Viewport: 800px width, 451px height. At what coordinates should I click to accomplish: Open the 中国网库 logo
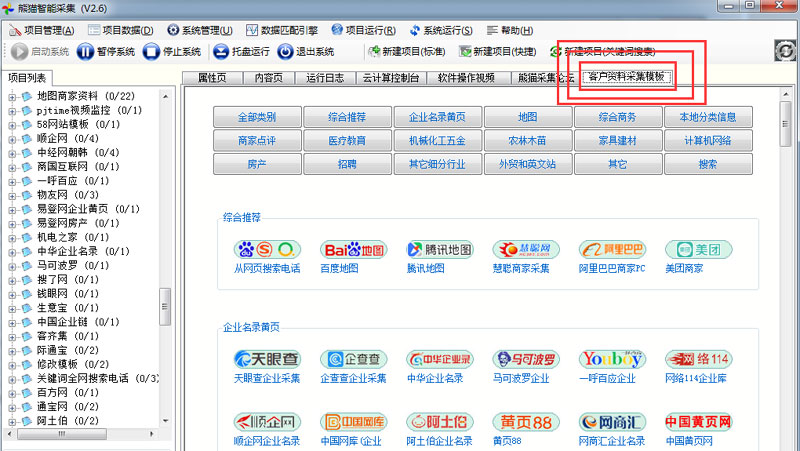[354, 422]
